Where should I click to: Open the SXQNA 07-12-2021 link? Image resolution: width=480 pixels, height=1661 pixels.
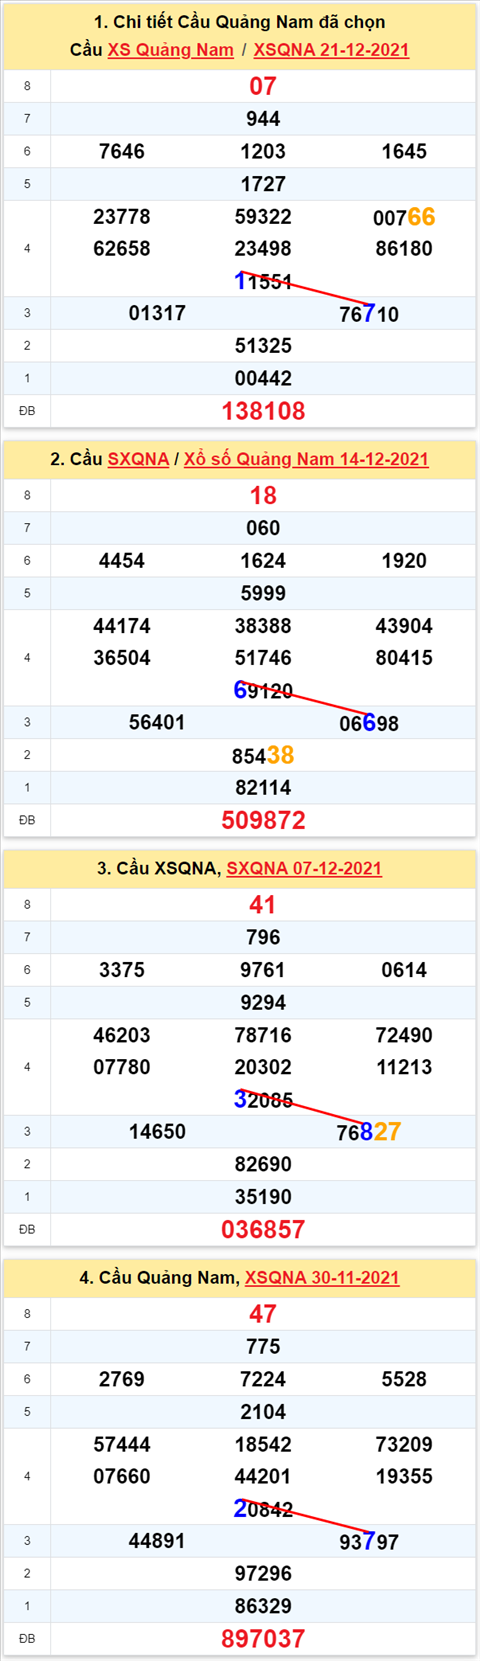[304, 868]
